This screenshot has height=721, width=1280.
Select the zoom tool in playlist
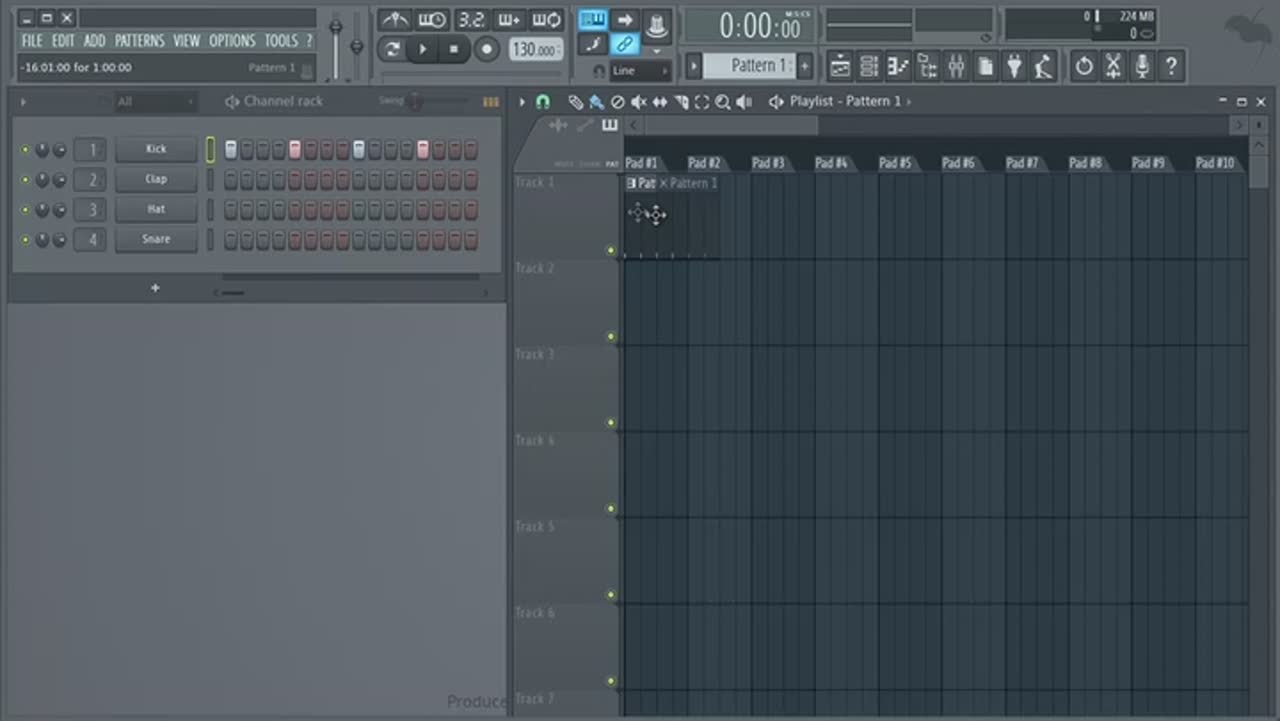(x=722, y=102)
